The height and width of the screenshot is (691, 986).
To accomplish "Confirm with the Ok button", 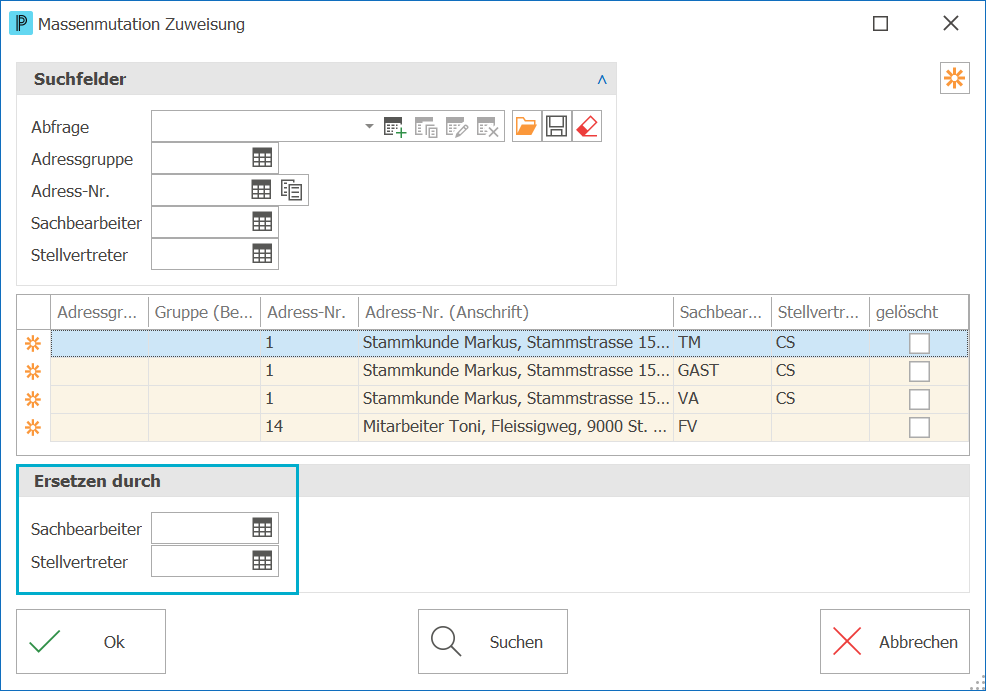I will (x=91, y=641).
